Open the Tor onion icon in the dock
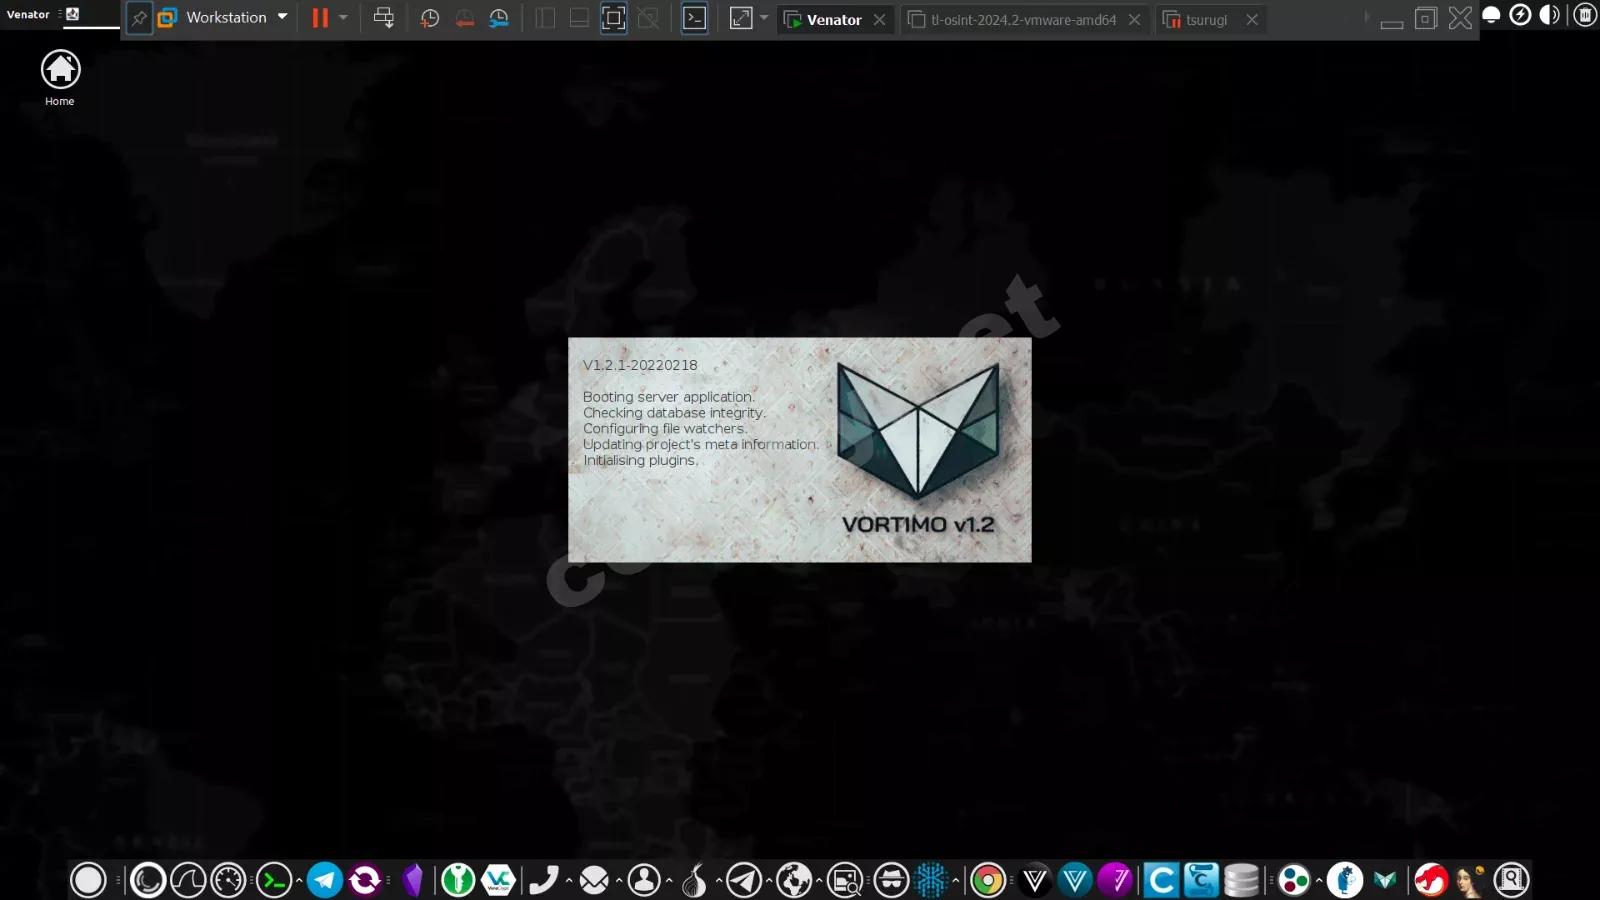Image resolution: width=1600 pixels, height=900 pixels. coord(694,880)
